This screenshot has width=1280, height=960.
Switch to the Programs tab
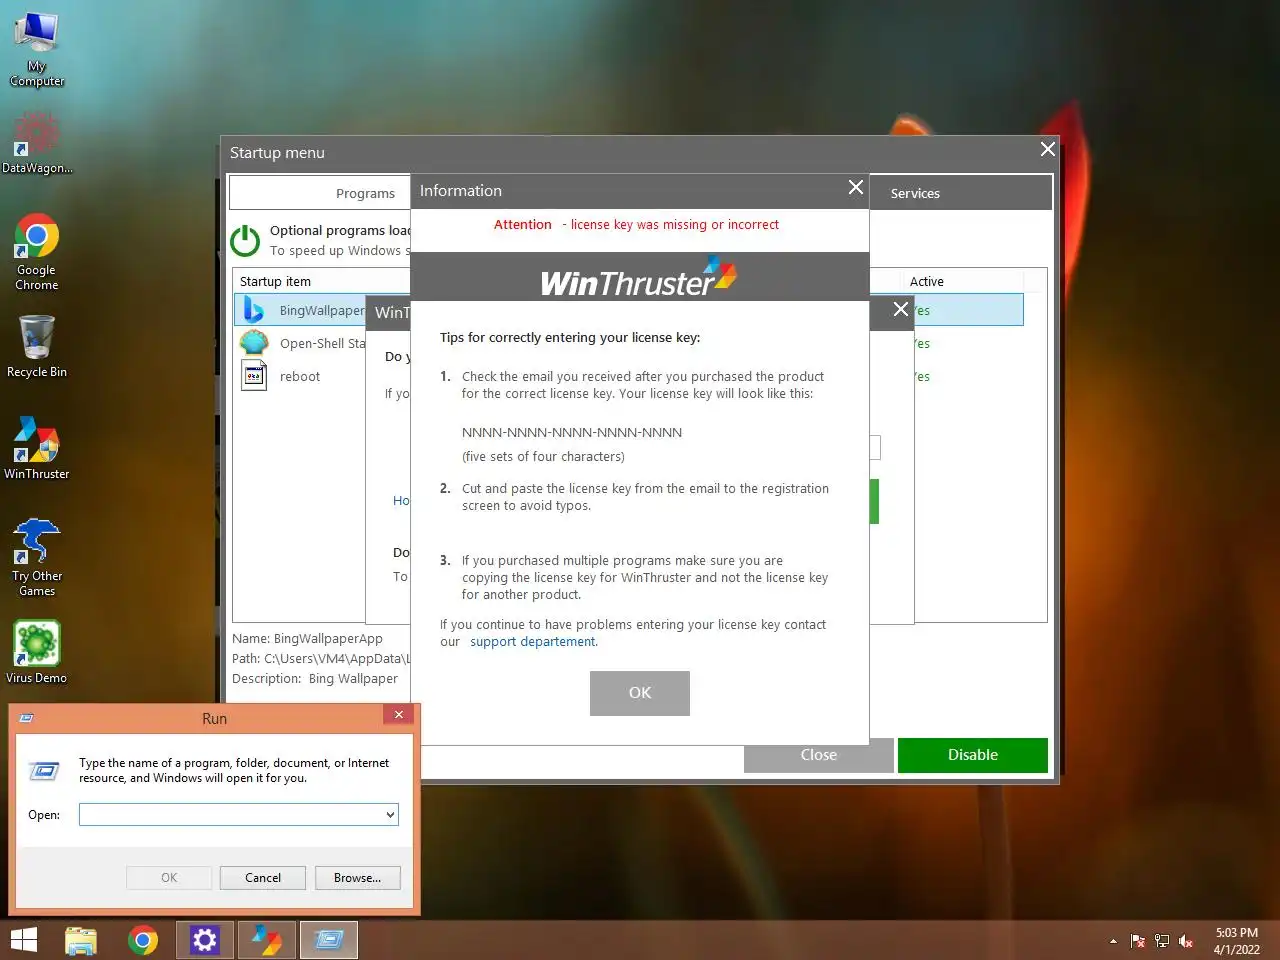tap(320, 193)
